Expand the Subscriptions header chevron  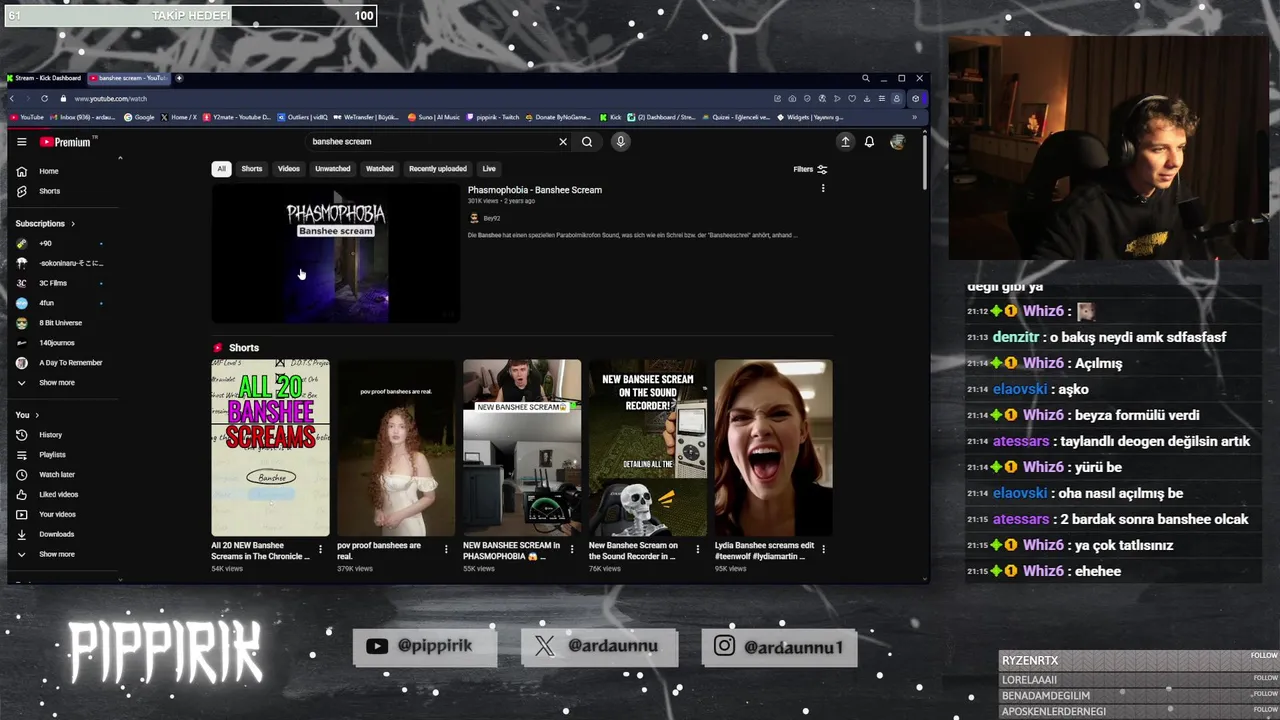point(73,224)
